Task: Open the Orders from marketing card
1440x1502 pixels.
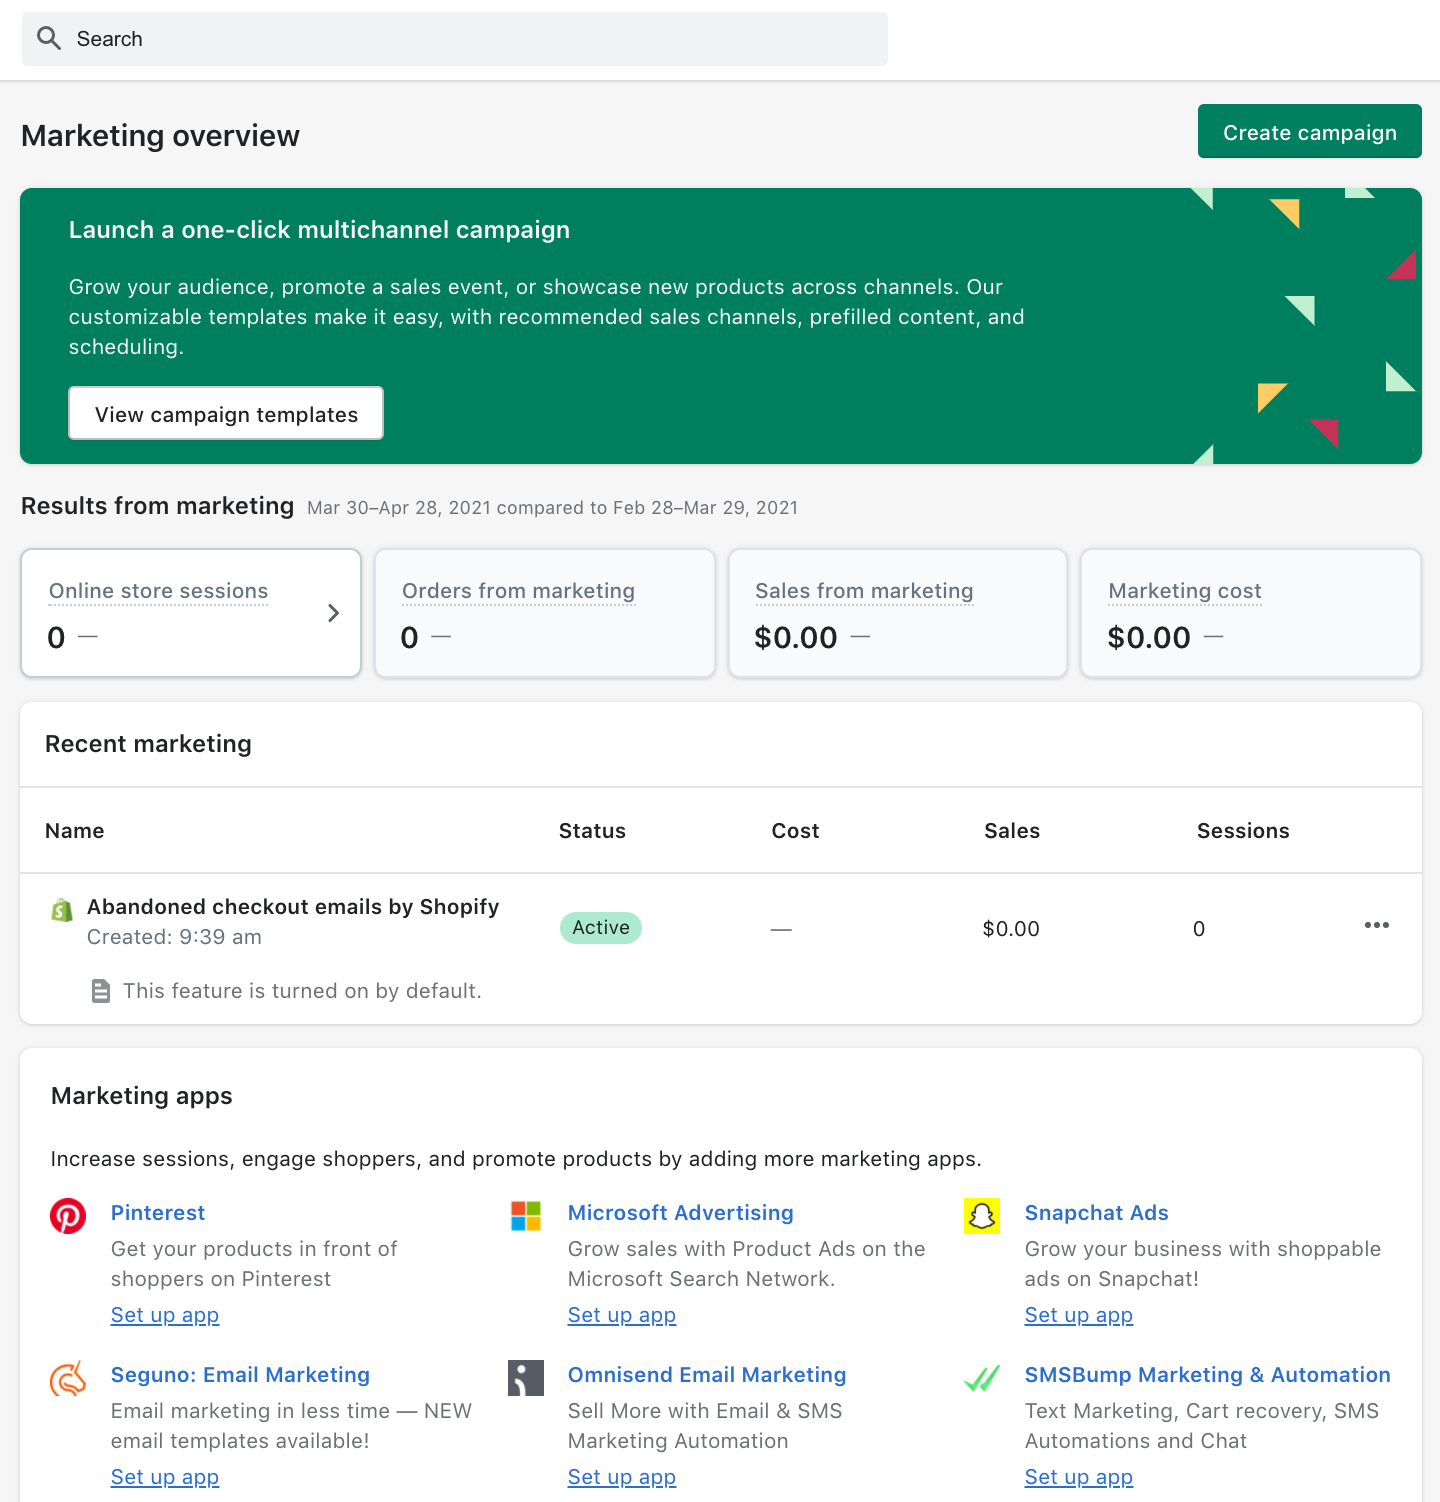Action: point(545,613)
